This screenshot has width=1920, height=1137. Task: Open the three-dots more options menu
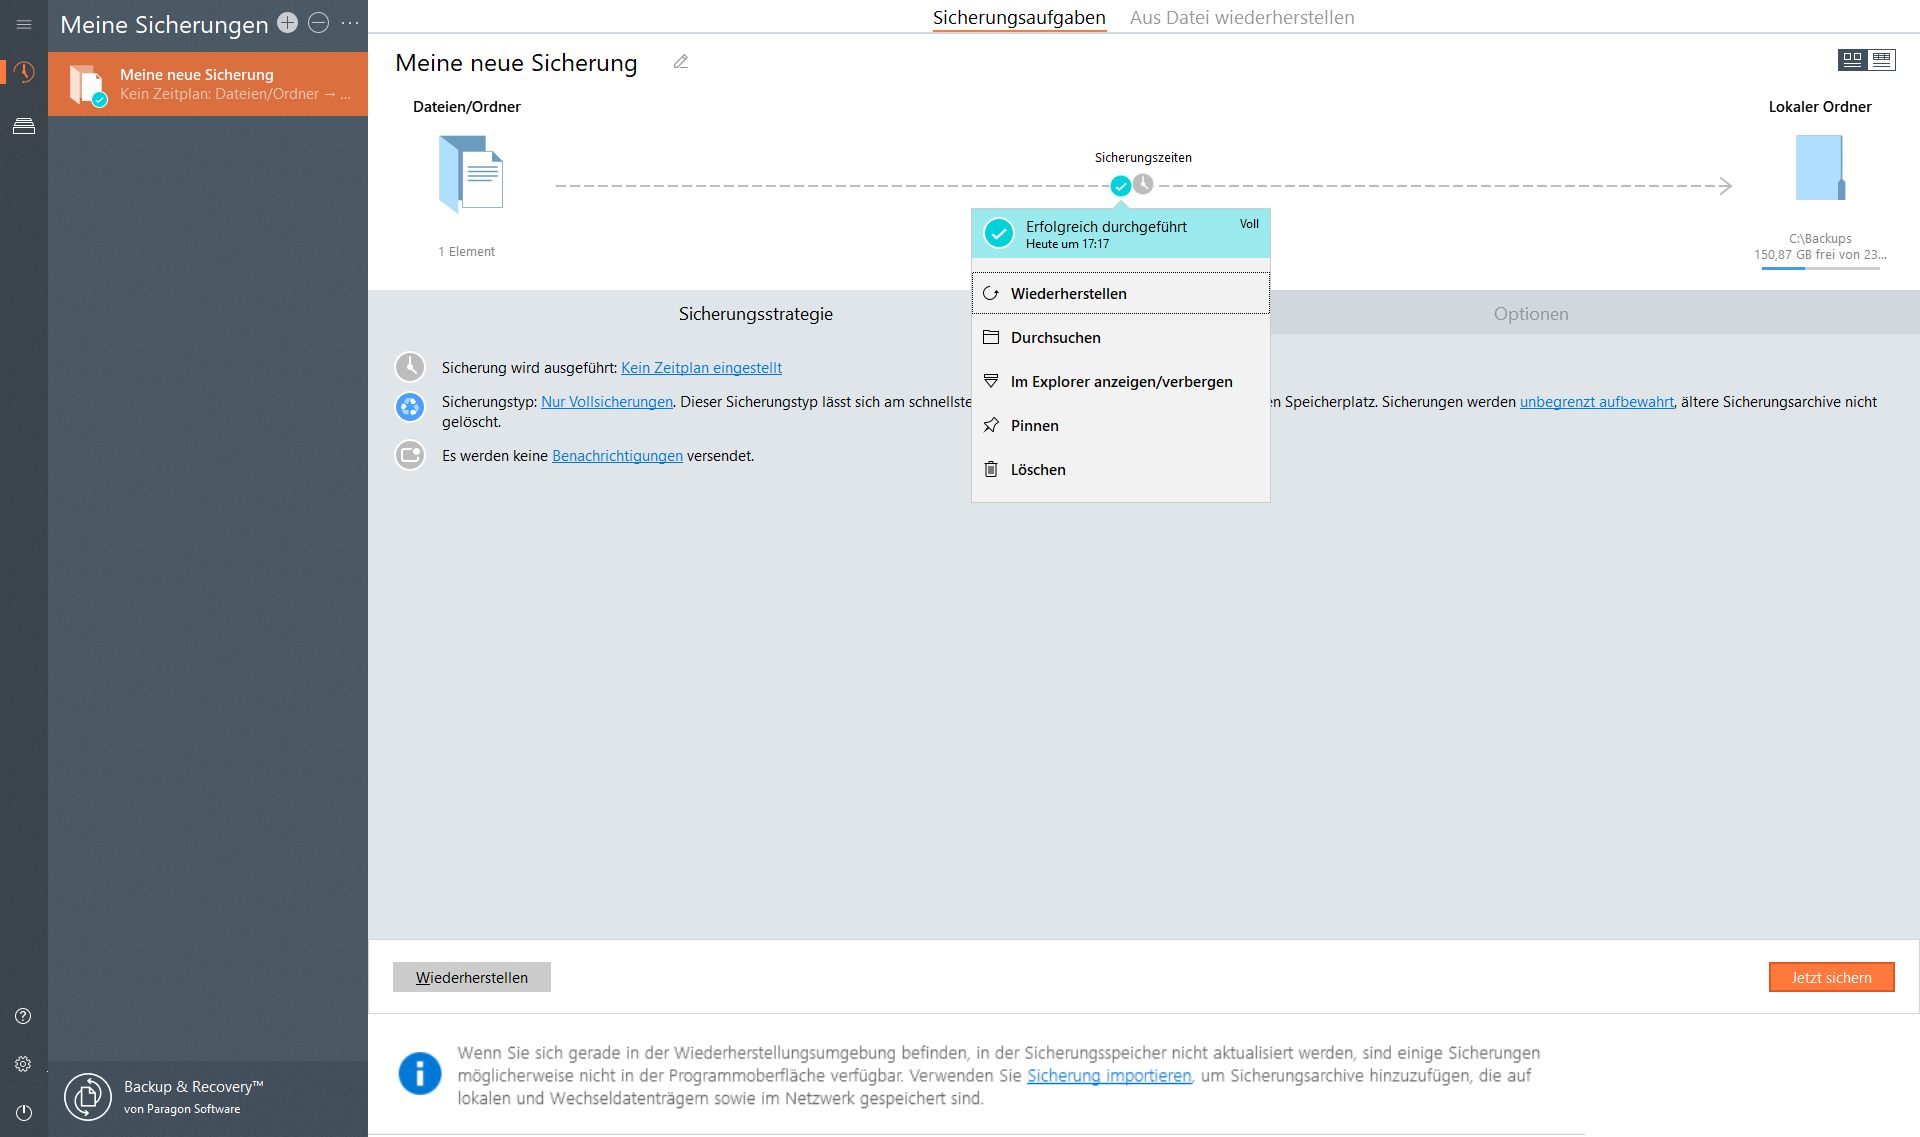pyautogui.click(x=350, y=23)
